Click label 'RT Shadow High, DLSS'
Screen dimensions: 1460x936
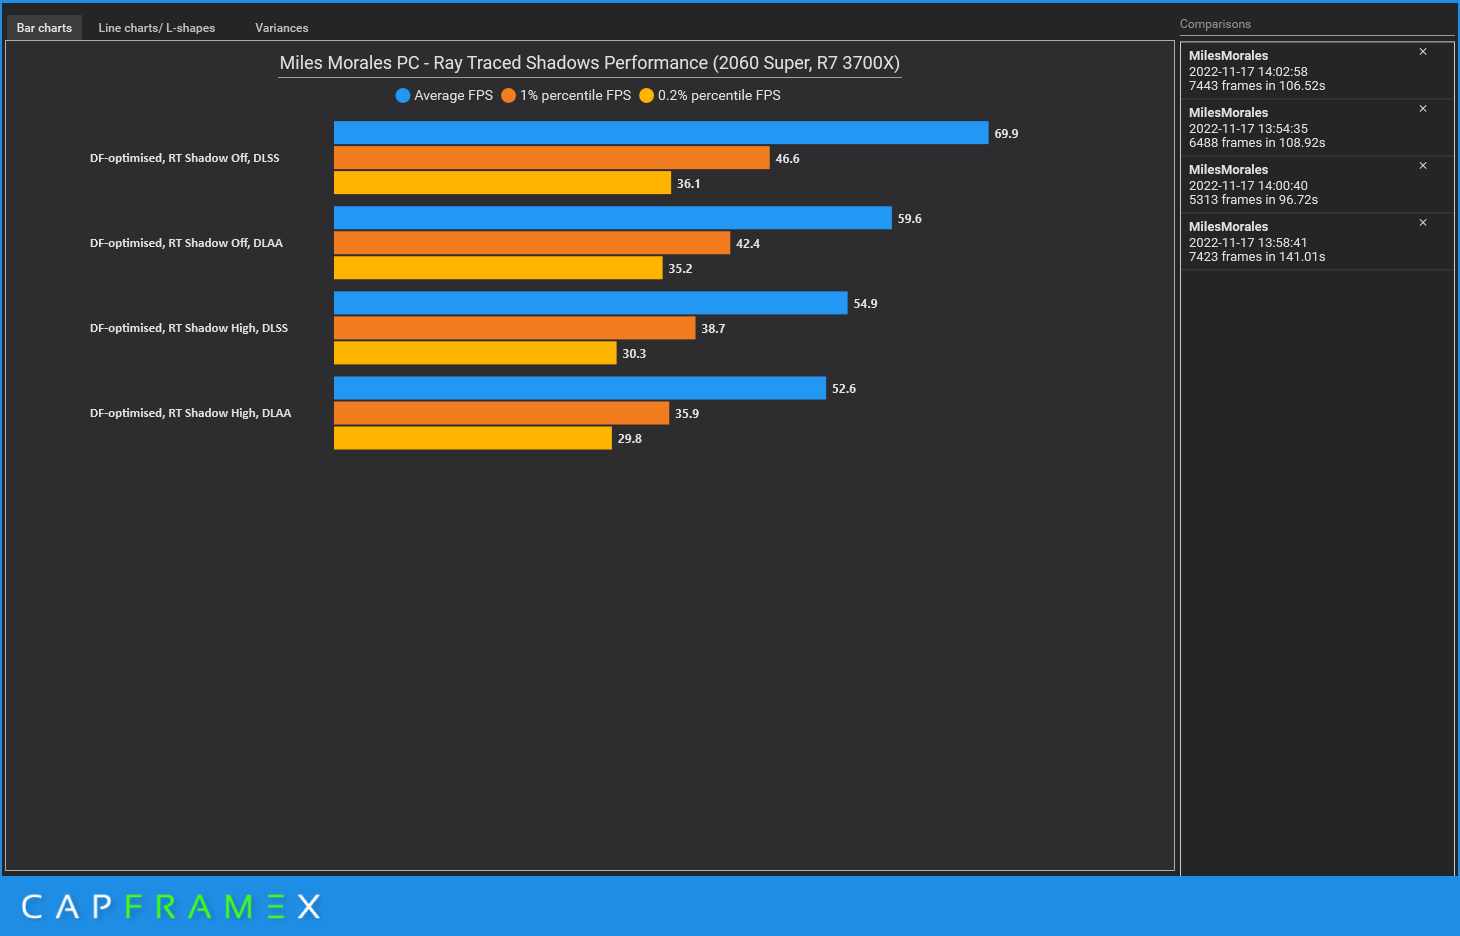tap(189, 328)
